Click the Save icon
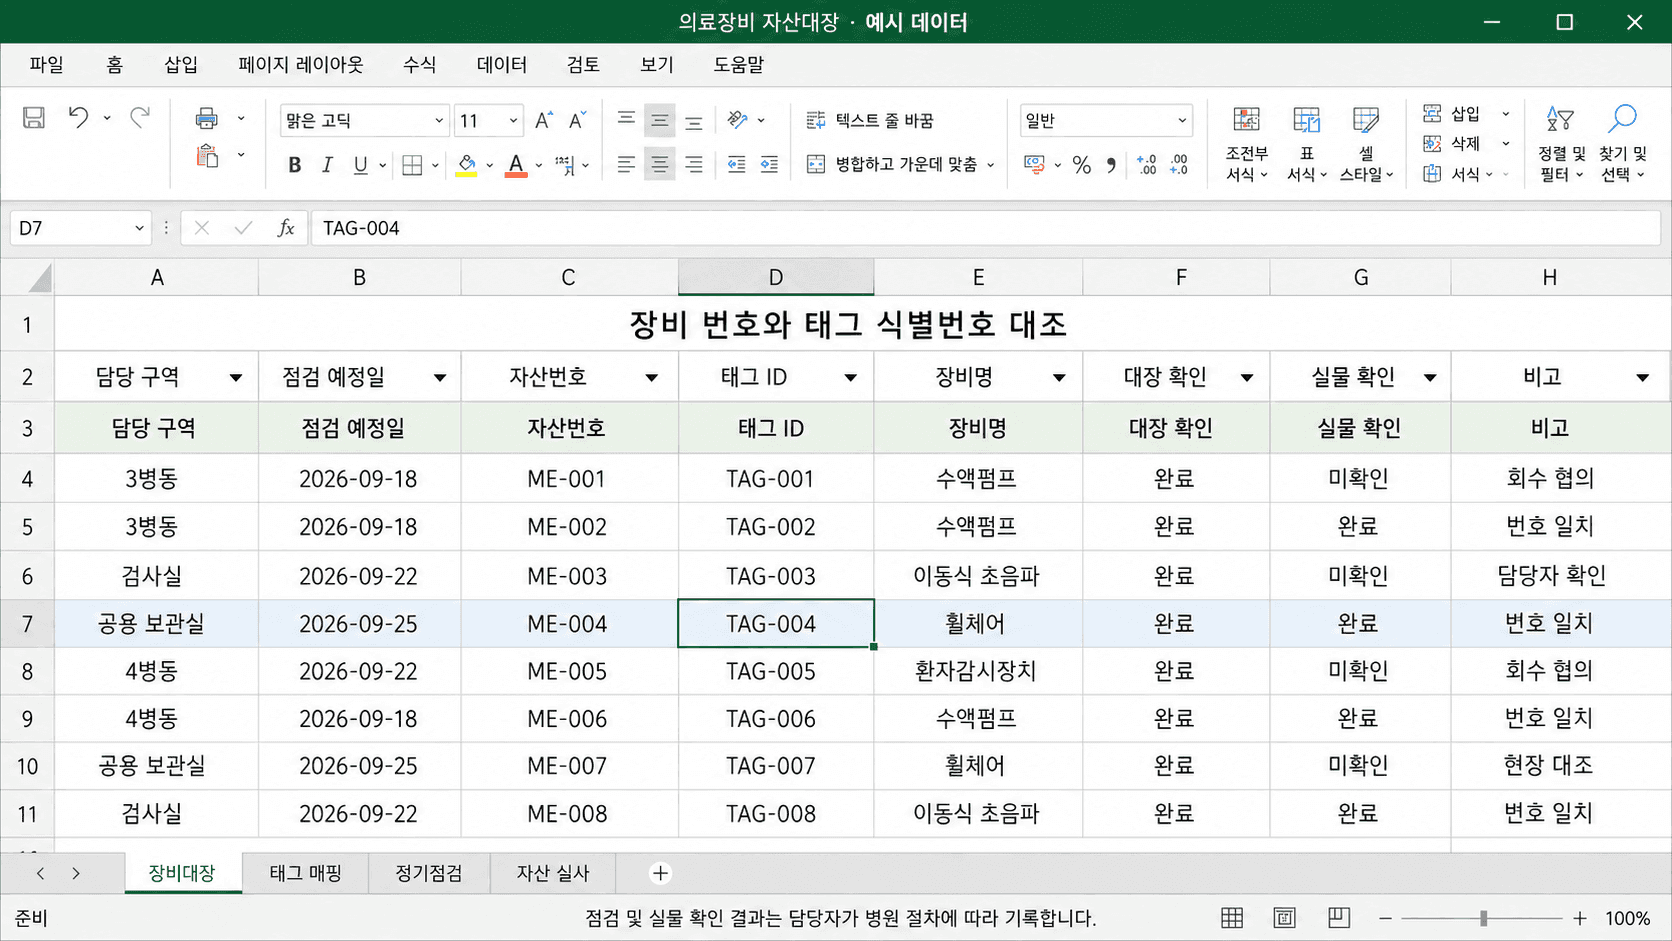The width and height of the screenshot is (1672, 941). tap(34, 118)
